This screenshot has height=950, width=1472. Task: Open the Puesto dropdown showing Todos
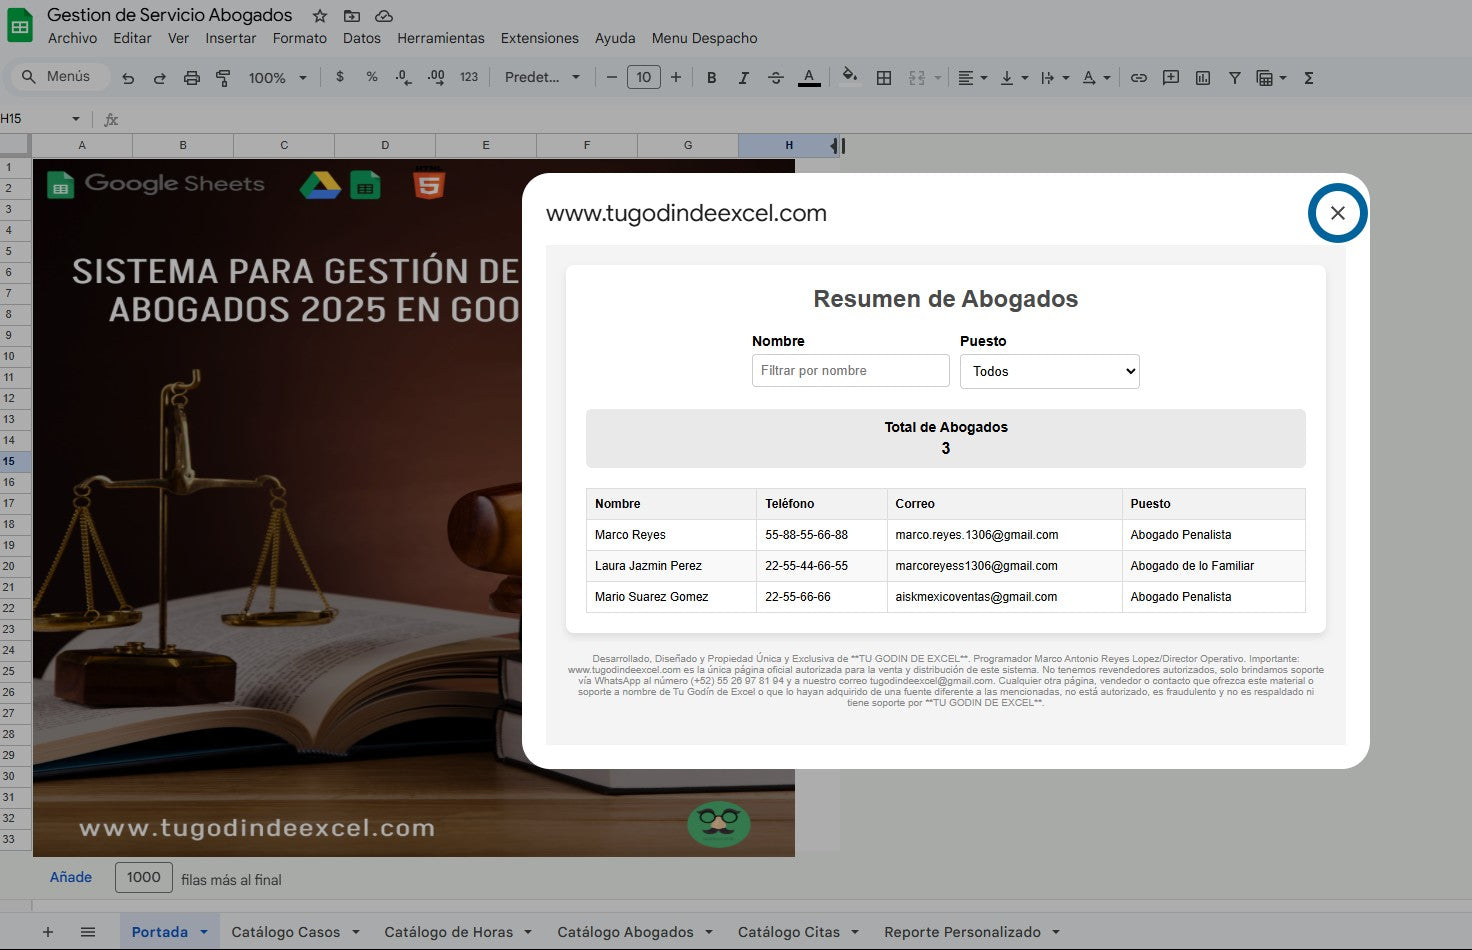pyautogui.click(x=1050, y=371)
